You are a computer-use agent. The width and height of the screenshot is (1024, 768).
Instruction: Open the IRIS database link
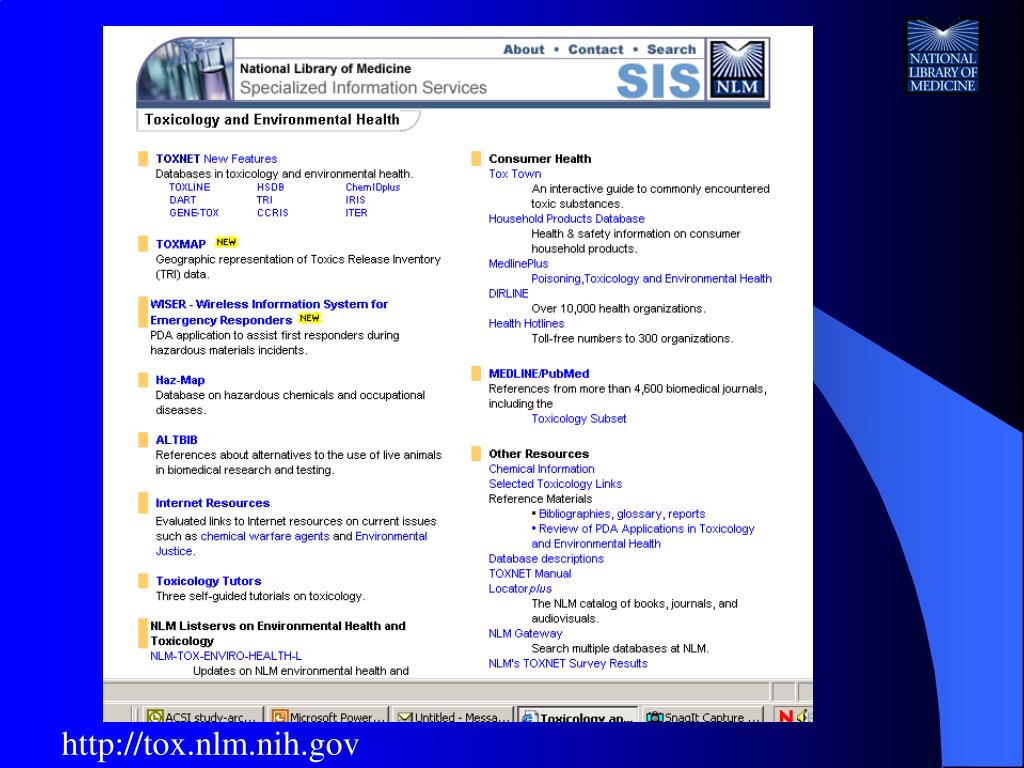[355, 200]
